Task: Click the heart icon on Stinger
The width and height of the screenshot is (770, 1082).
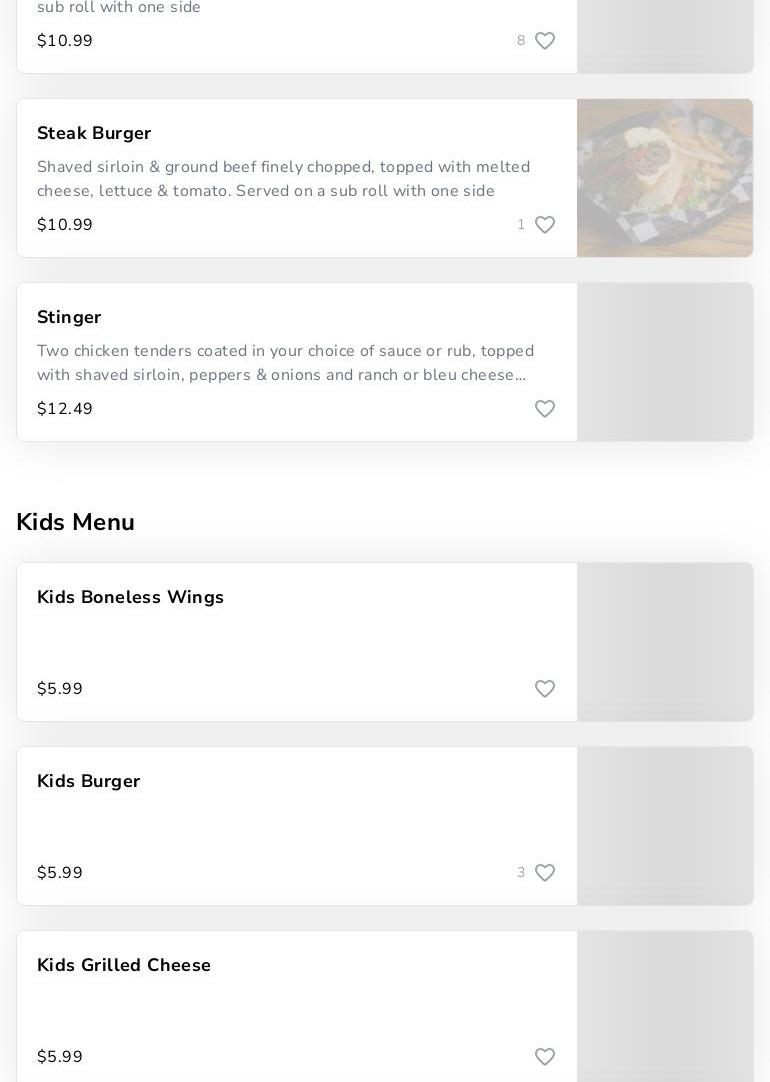Action: [x=545, y=409]
